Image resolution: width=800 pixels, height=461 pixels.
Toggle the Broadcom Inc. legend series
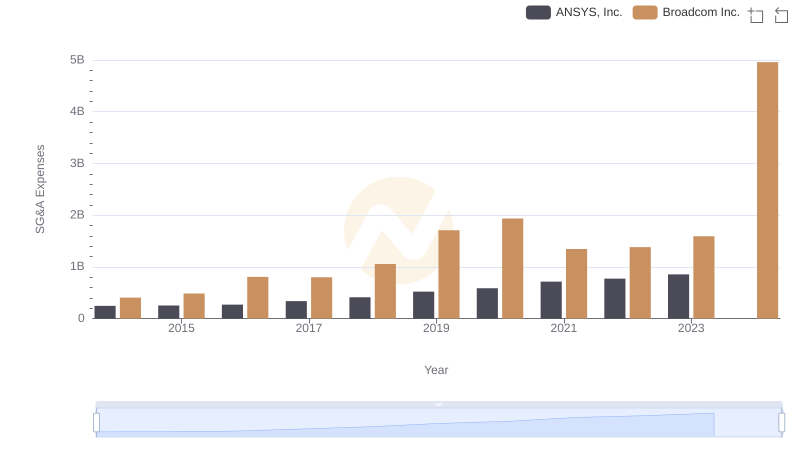click(x=686, y=12)
